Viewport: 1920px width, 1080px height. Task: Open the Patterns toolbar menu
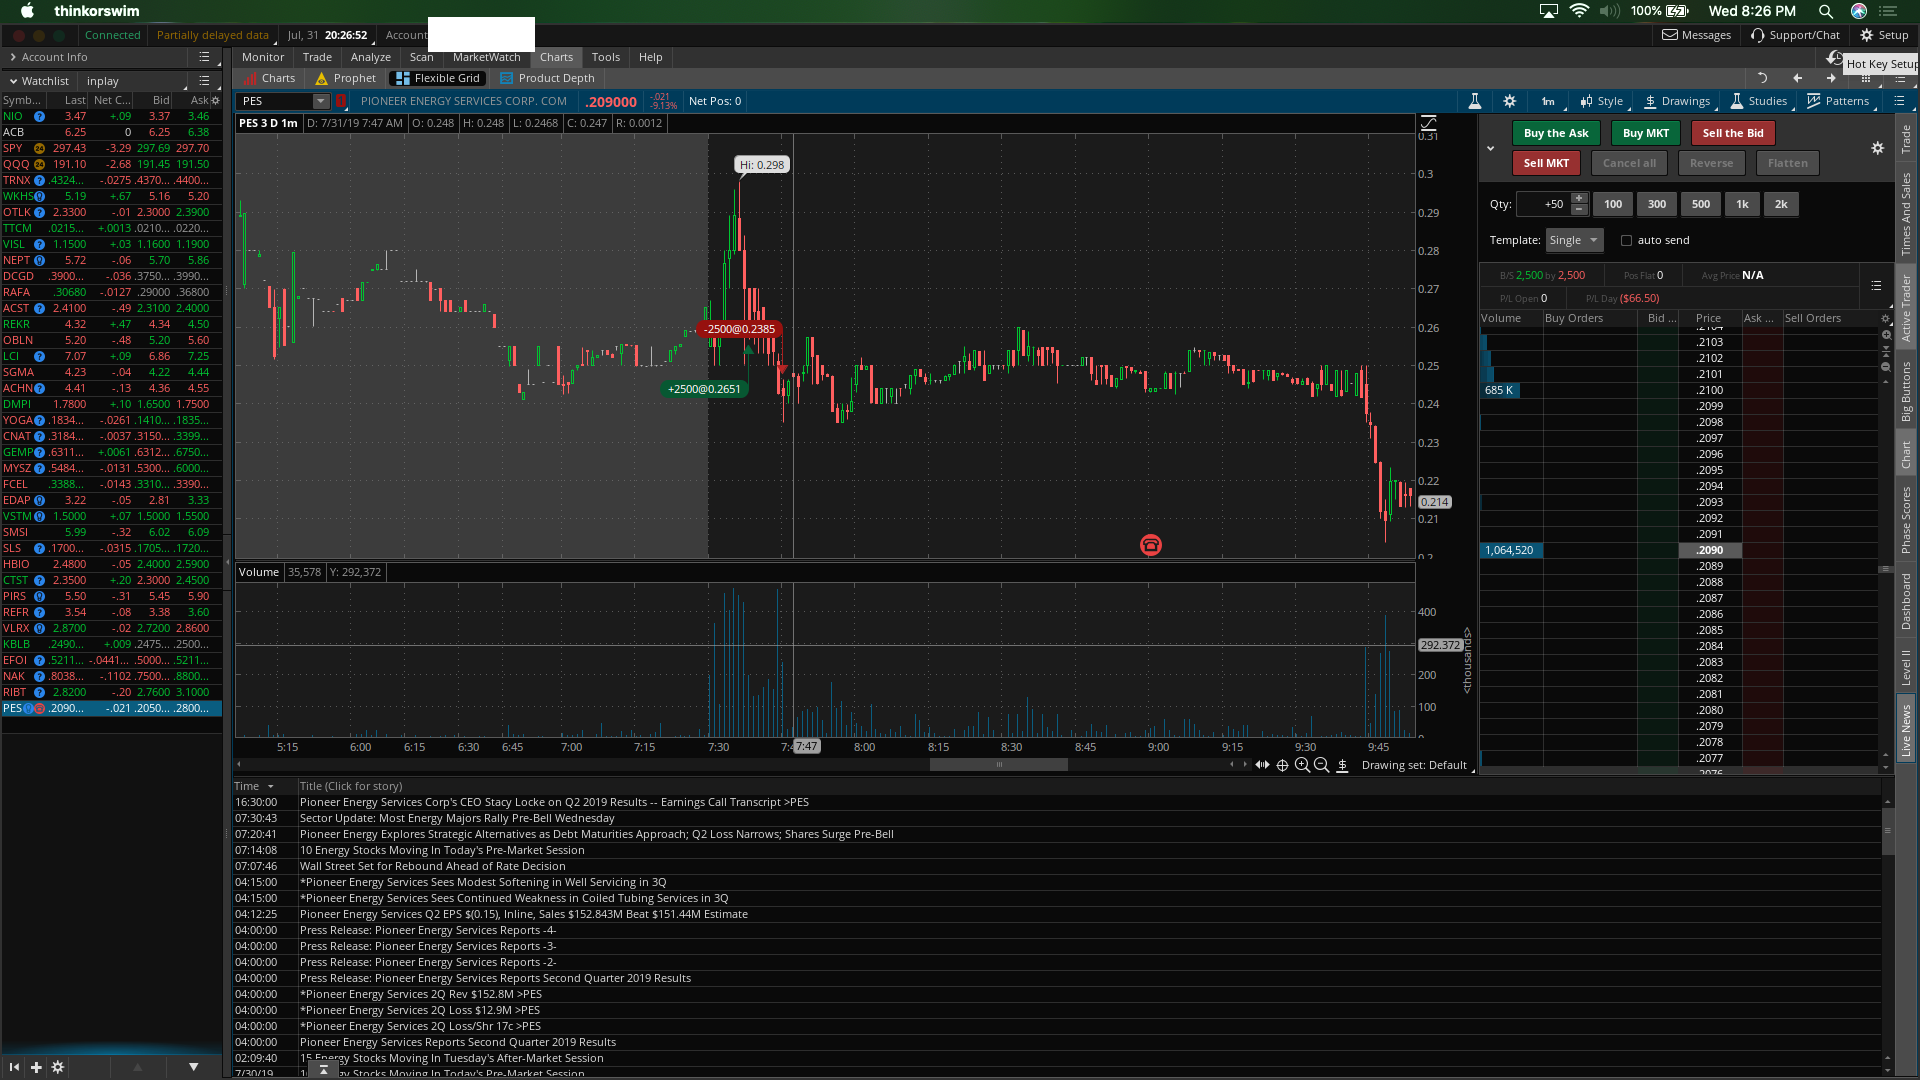point(1838,101)
